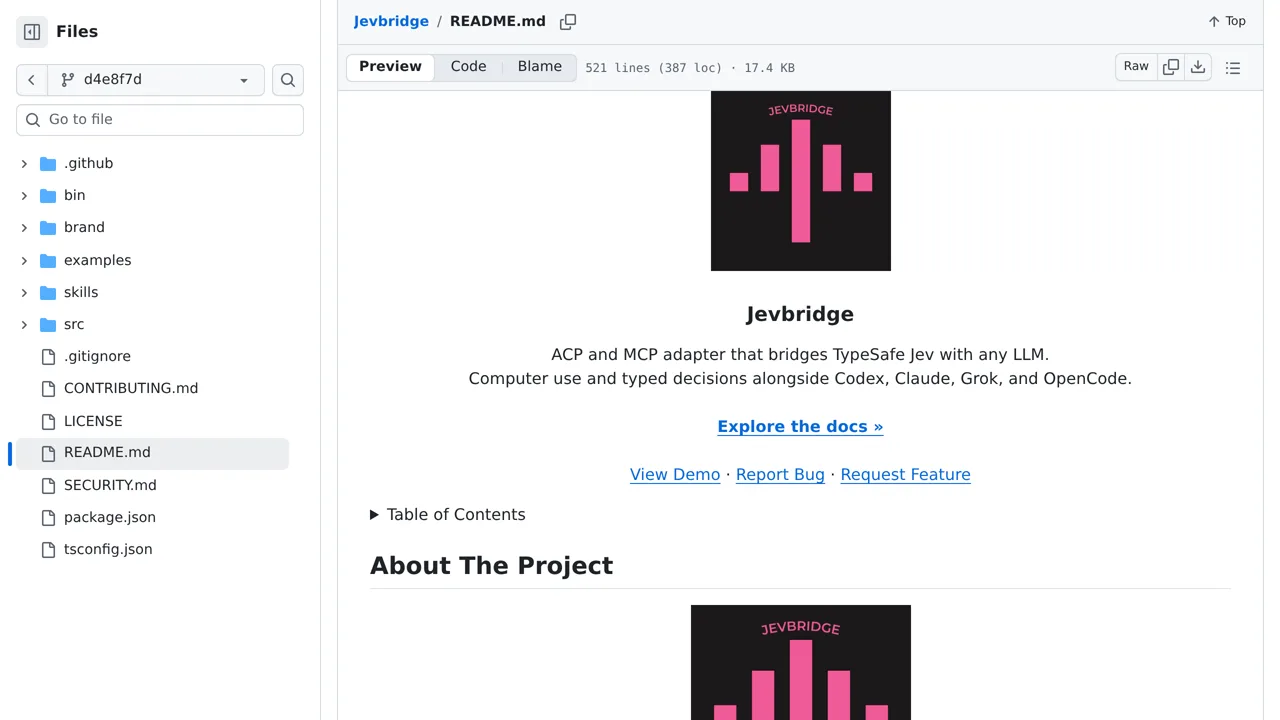This screenshot has width=1280, height=720.
Task: Copy the file path icon
Action: click(568, 21)
